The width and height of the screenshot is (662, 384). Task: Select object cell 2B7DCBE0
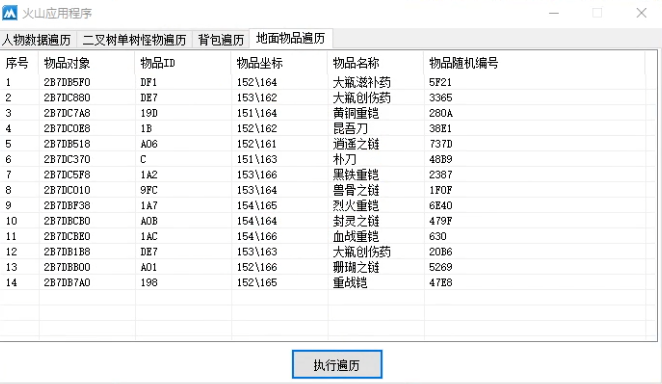pyautogui.click(x=67, y=236)
